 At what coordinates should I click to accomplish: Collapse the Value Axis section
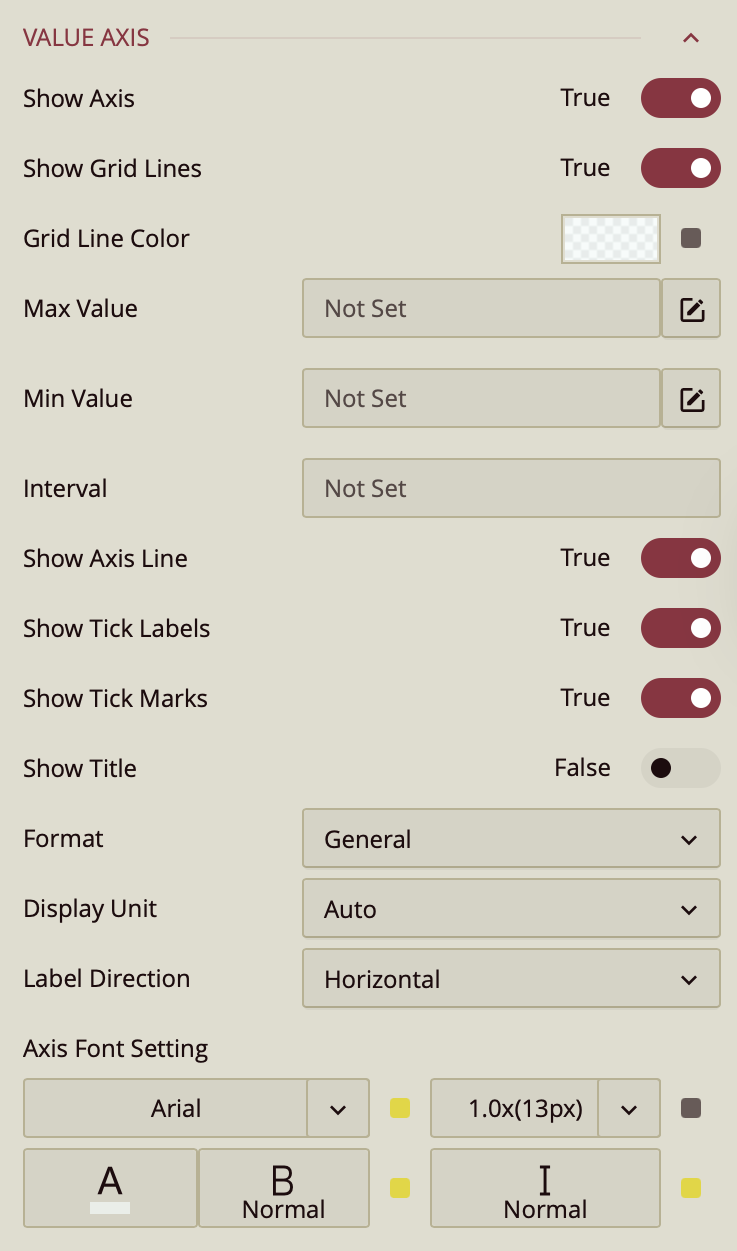(x=690, y=38)
